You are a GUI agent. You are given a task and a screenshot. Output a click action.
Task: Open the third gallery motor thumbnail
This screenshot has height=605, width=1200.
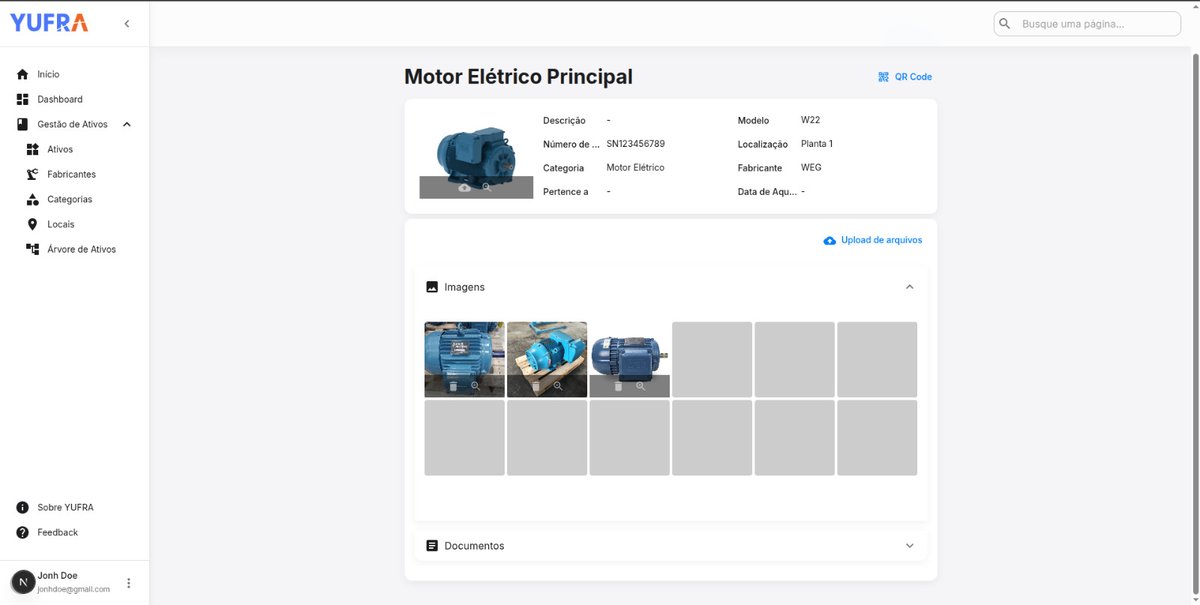tap(629, 359)
